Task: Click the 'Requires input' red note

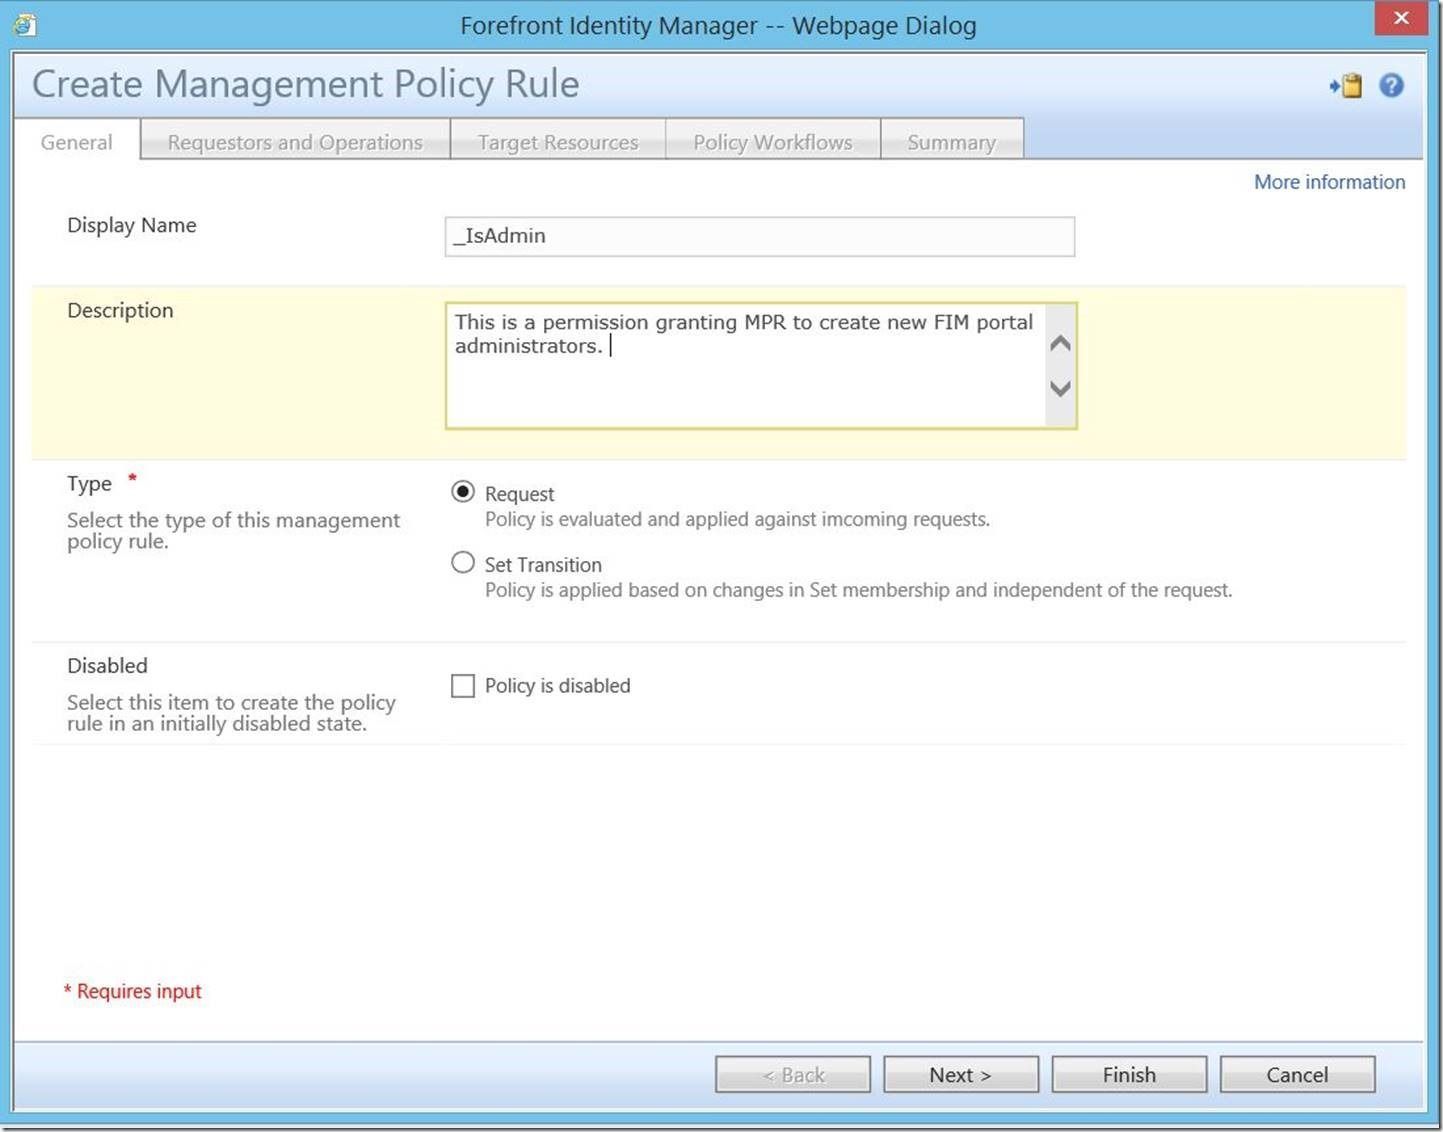Action: pos(133,991)
